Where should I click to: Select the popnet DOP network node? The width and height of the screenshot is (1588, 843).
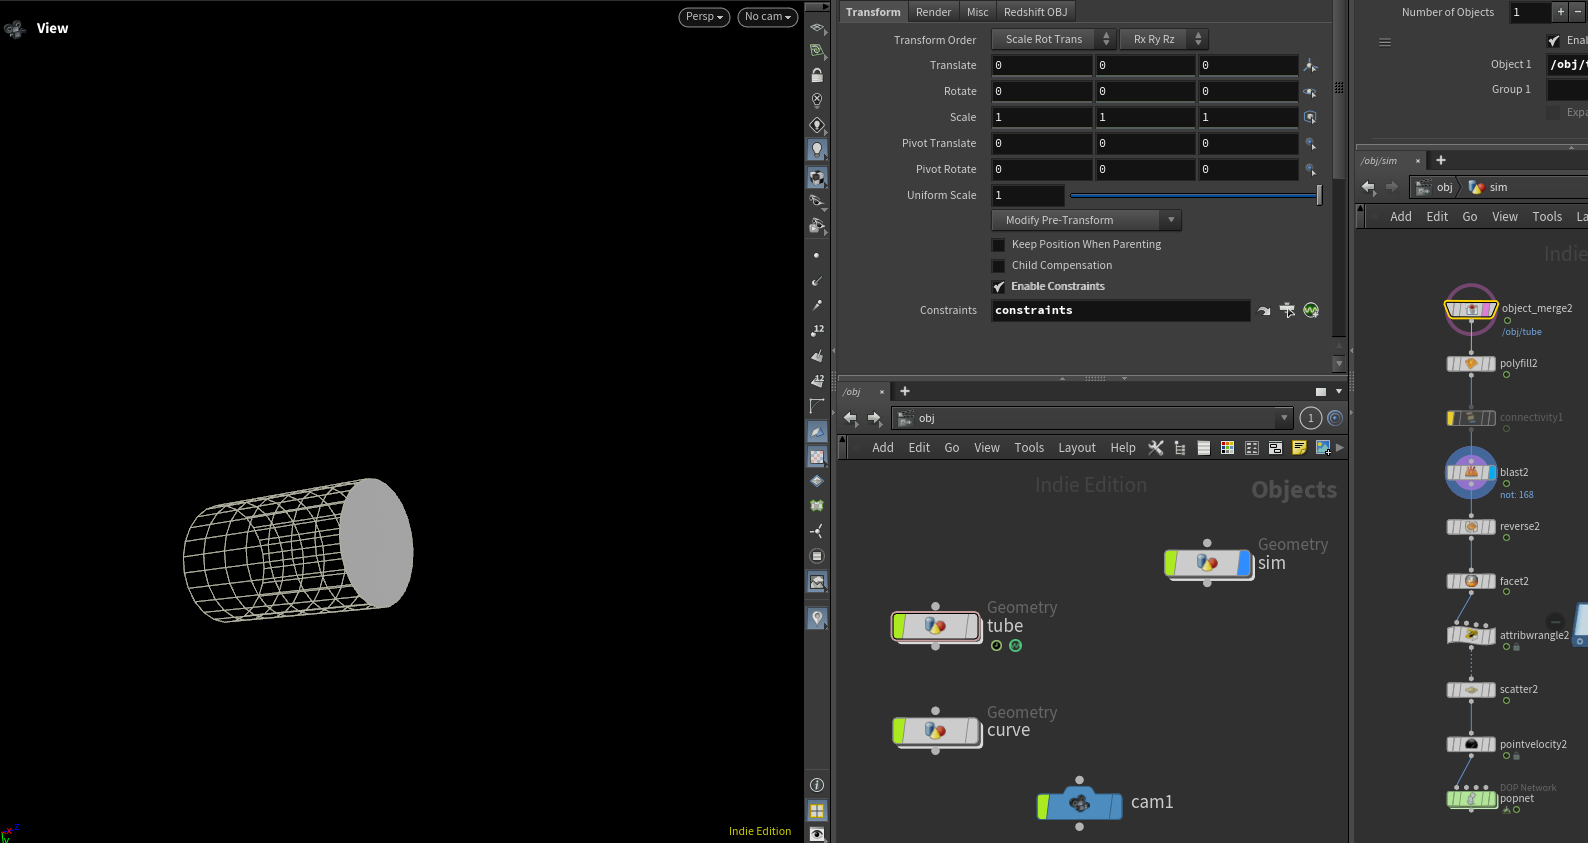[x=1471, y=799]
